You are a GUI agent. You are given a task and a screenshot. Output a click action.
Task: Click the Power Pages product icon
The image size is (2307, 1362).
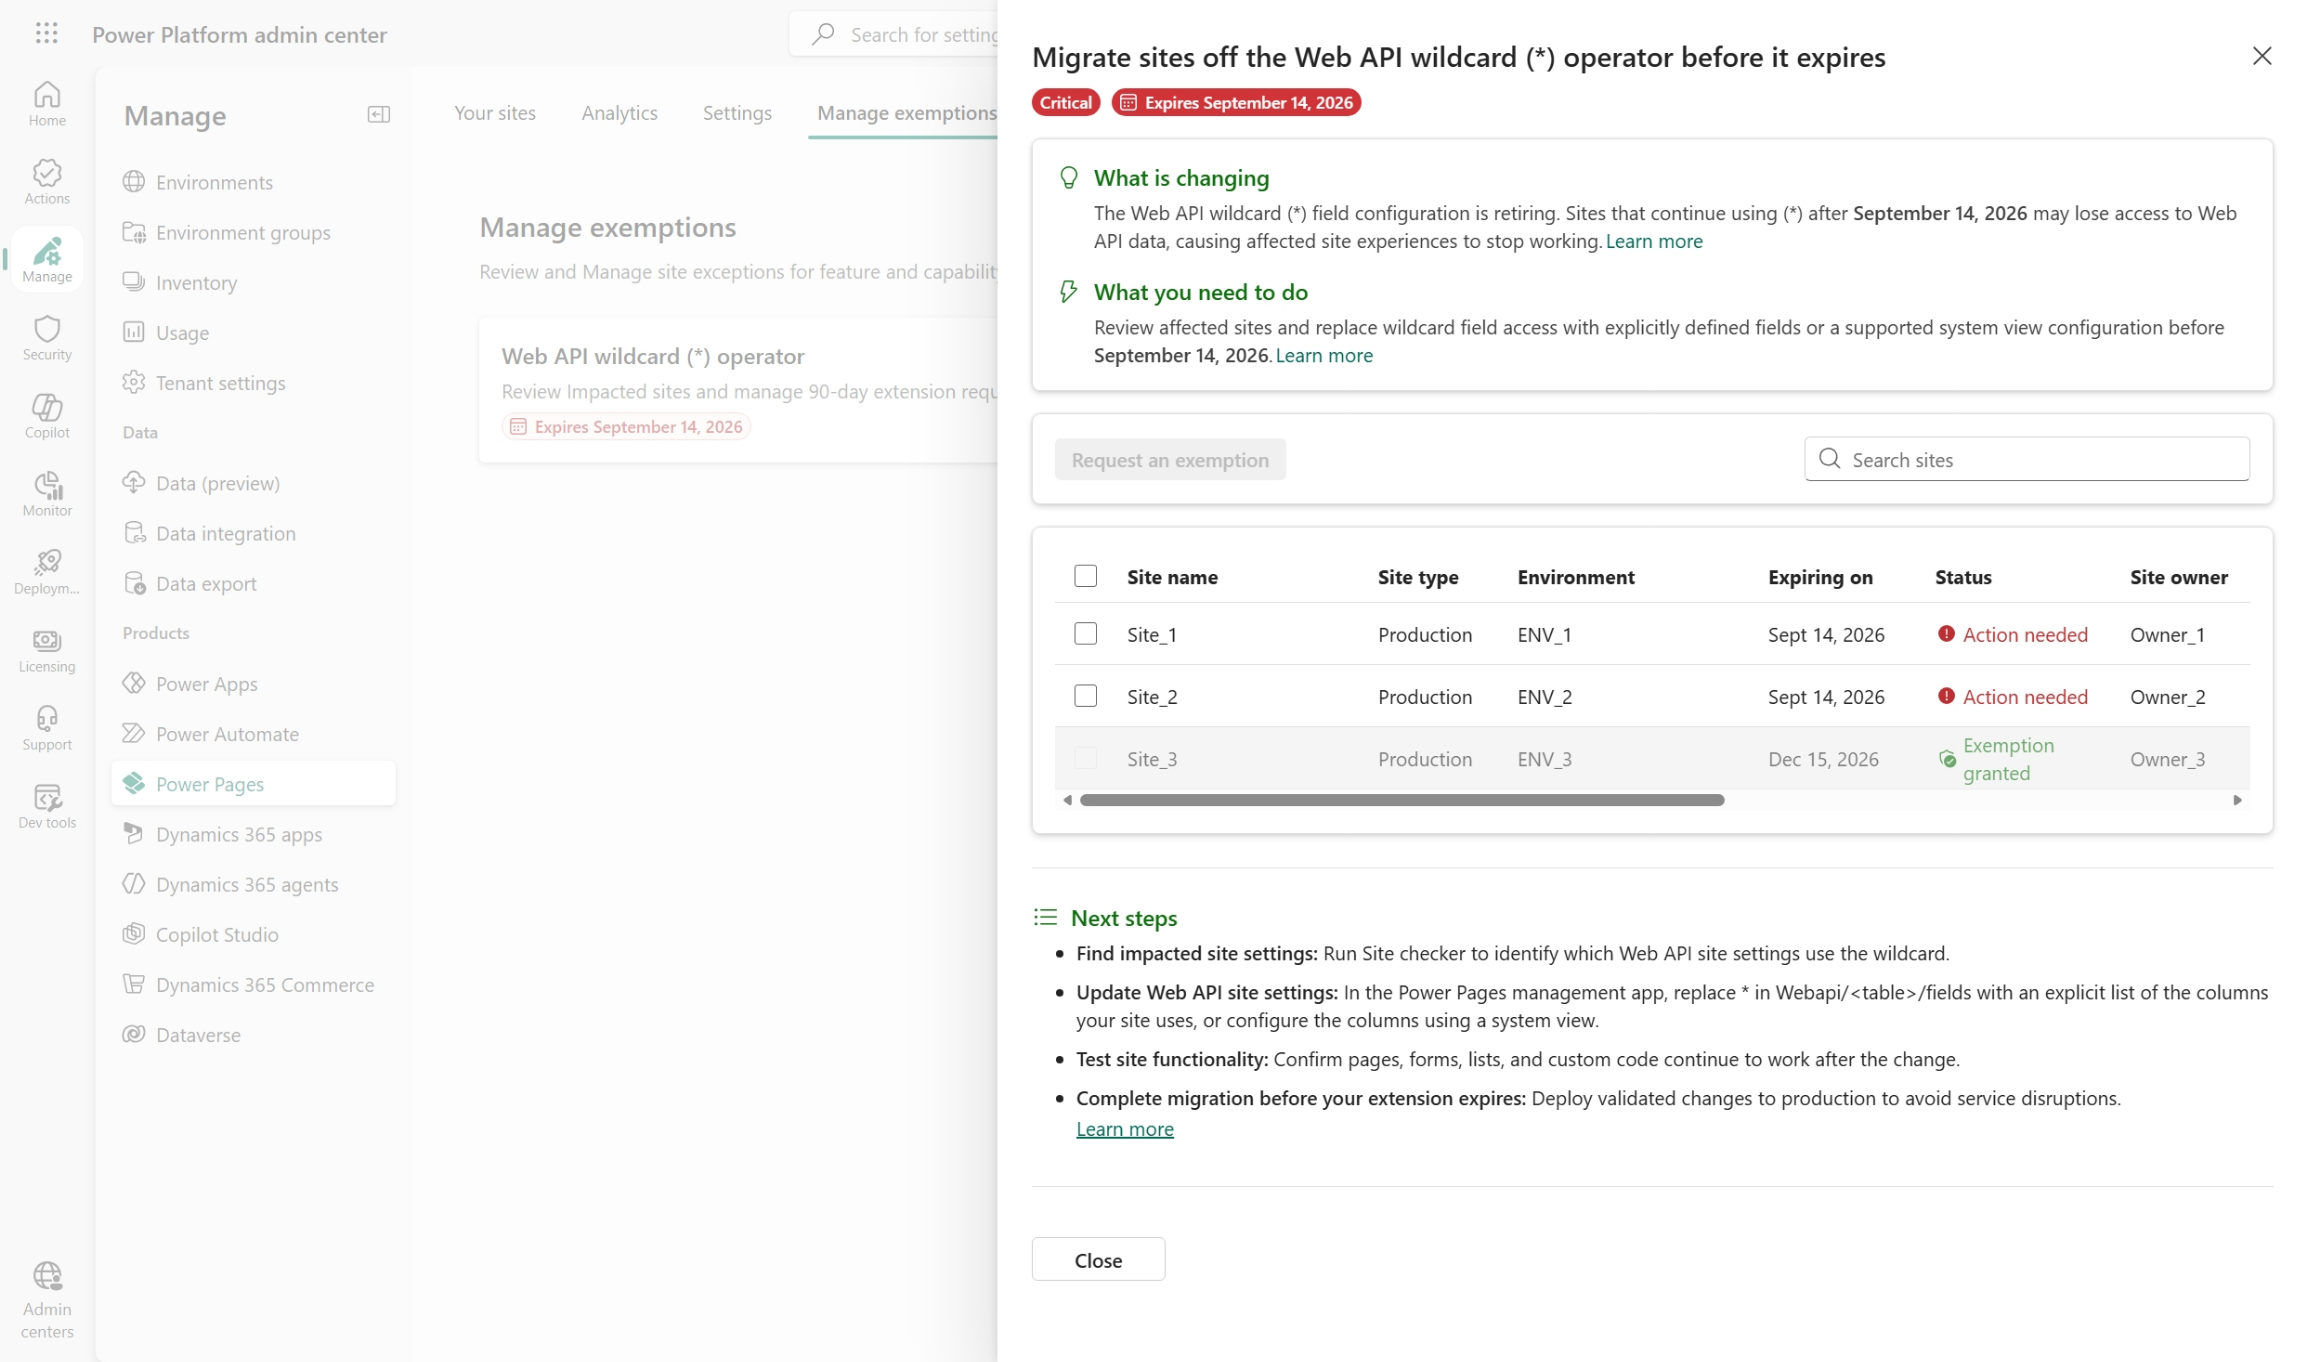click(134, 783)
